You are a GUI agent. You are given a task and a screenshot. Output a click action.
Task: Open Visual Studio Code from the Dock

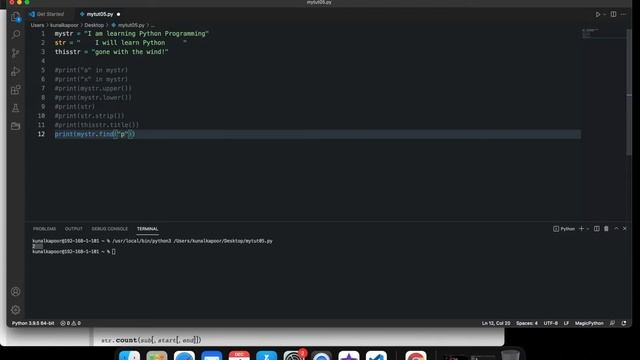tap(376, 356)
